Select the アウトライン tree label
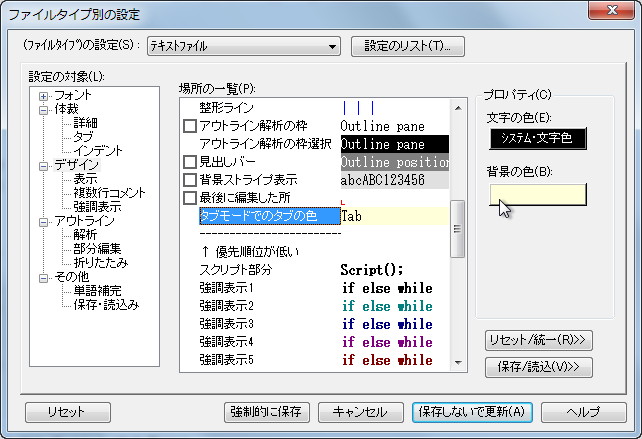 pos(84,221)
